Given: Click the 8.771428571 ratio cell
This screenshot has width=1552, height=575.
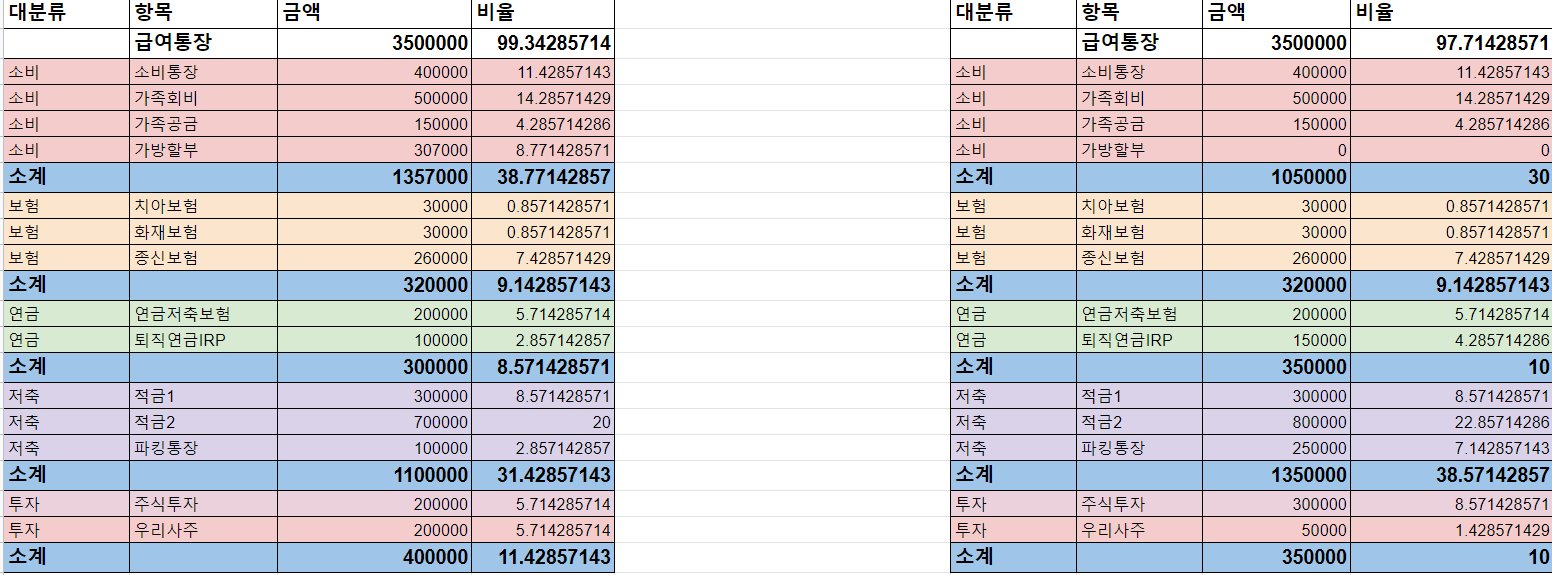Looking at the screenshot, I should click(x=542, y=151).
